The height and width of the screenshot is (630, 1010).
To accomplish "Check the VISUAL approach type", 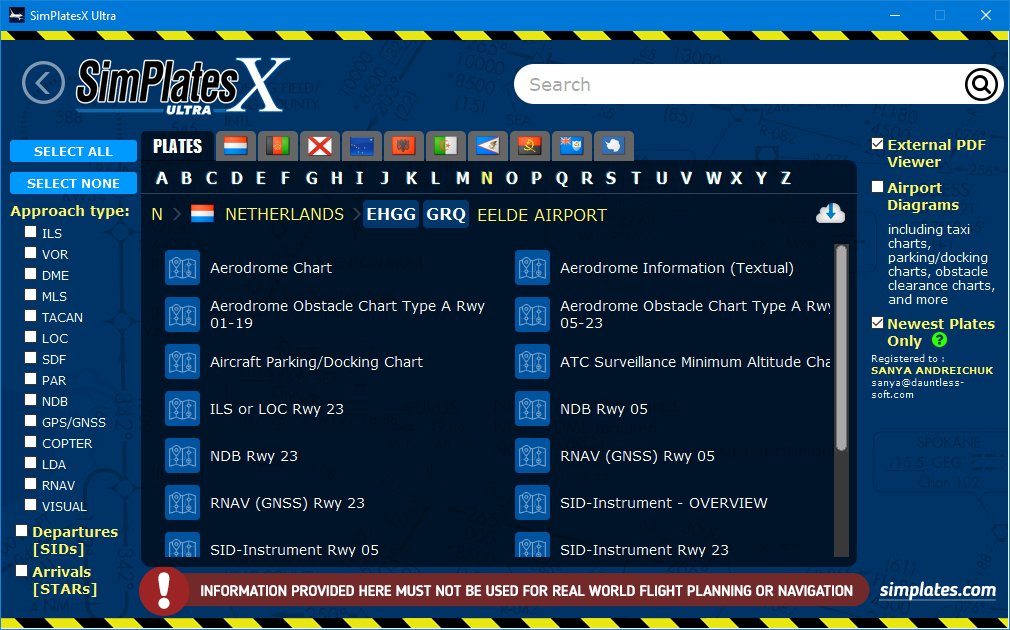I will point(30,504).
